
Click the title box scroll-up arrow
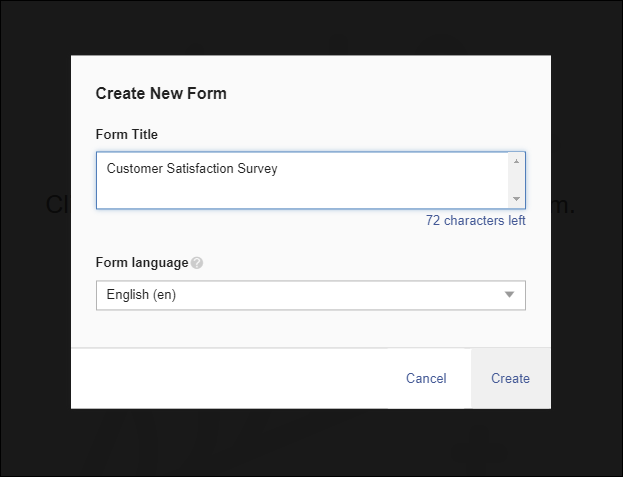pos(516,161)
